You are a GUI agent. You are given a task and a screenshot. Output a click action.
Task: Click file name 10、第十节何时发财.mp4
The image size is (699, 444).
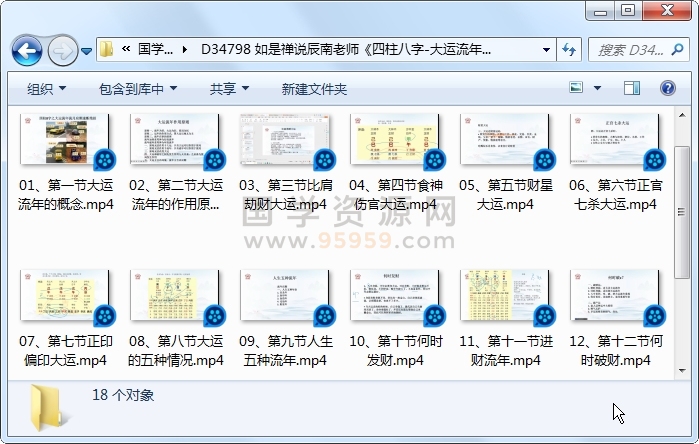click(x=396, y=350)
